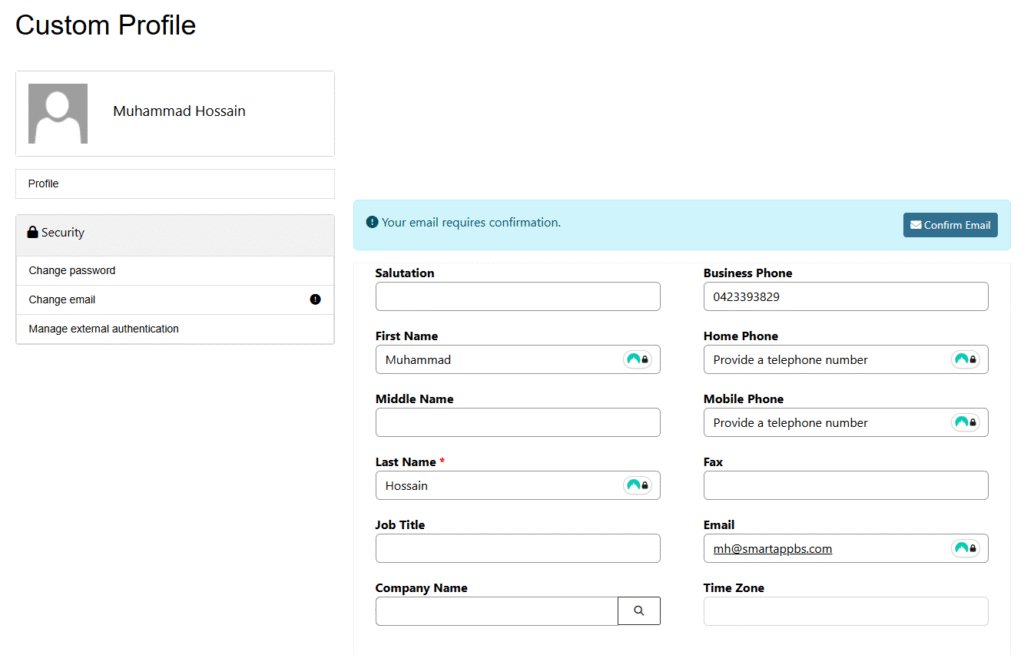Open the Profile menu item
Screen dimensions: 1024x655
pos(44,184)
